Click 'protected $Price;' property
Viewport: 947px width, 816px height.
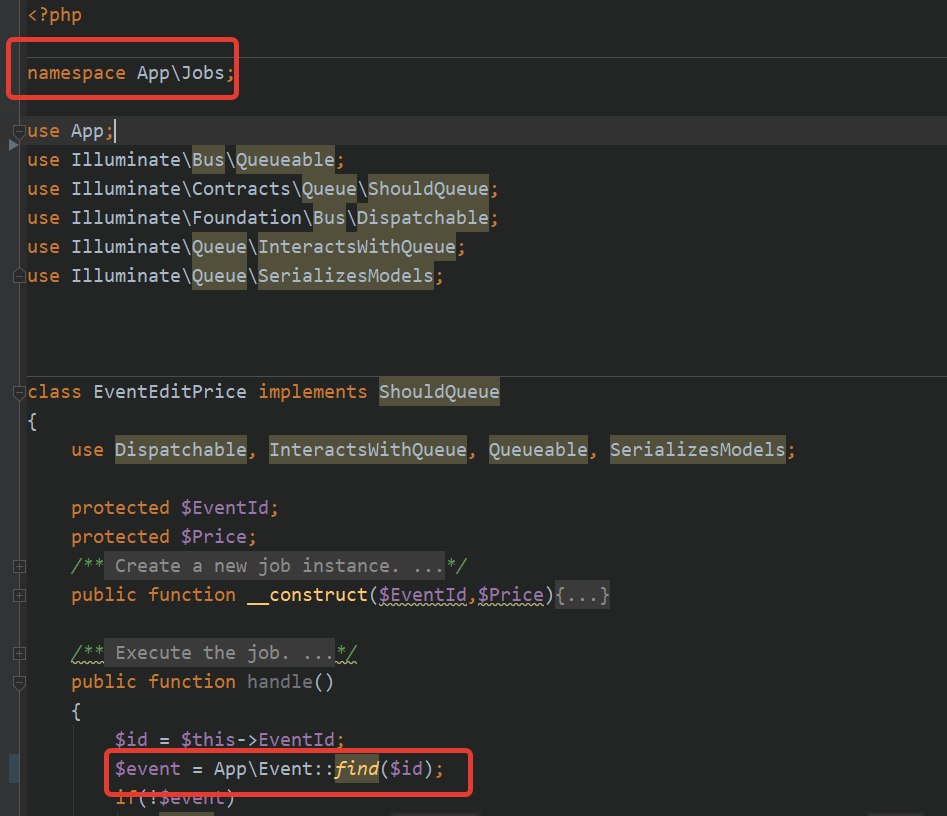tap(164, 537)
